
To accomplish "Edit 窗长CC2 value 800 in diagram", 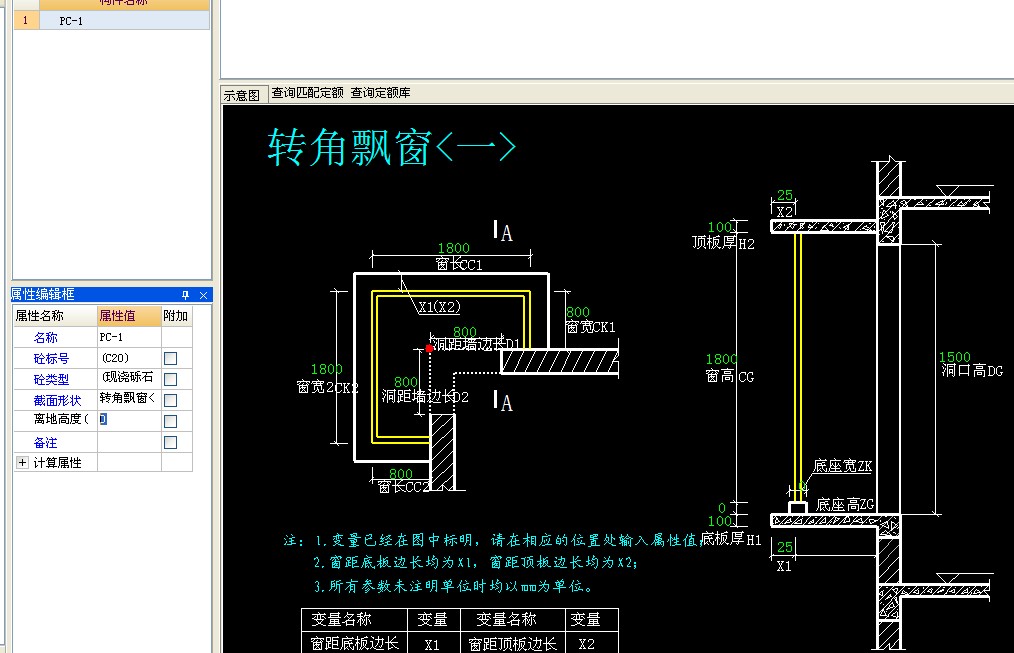I will tap(400, 474).
